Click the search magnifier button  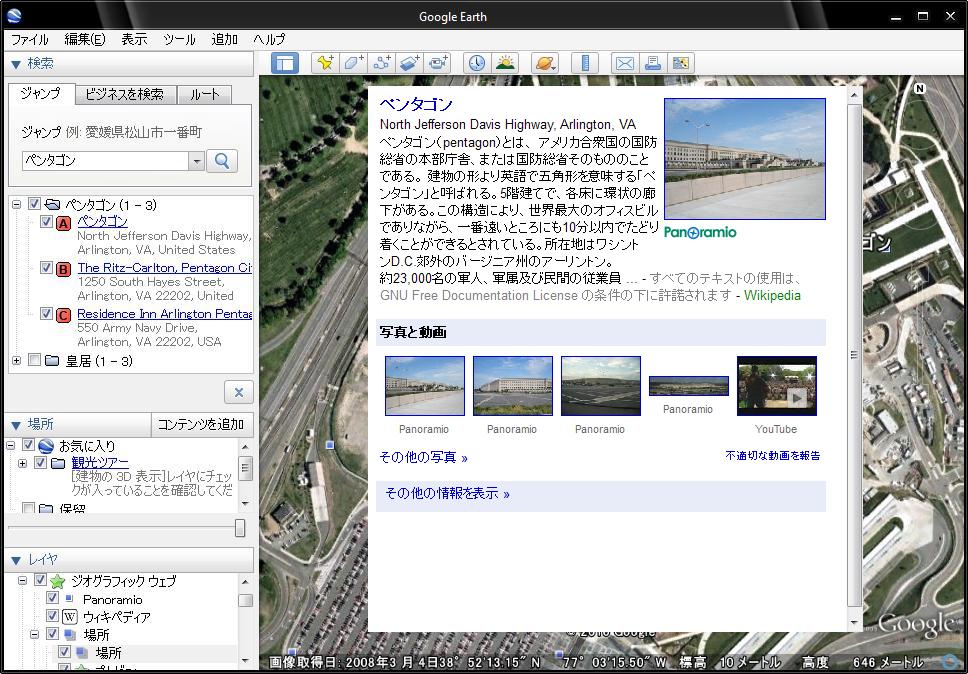(x=222, y=161)
